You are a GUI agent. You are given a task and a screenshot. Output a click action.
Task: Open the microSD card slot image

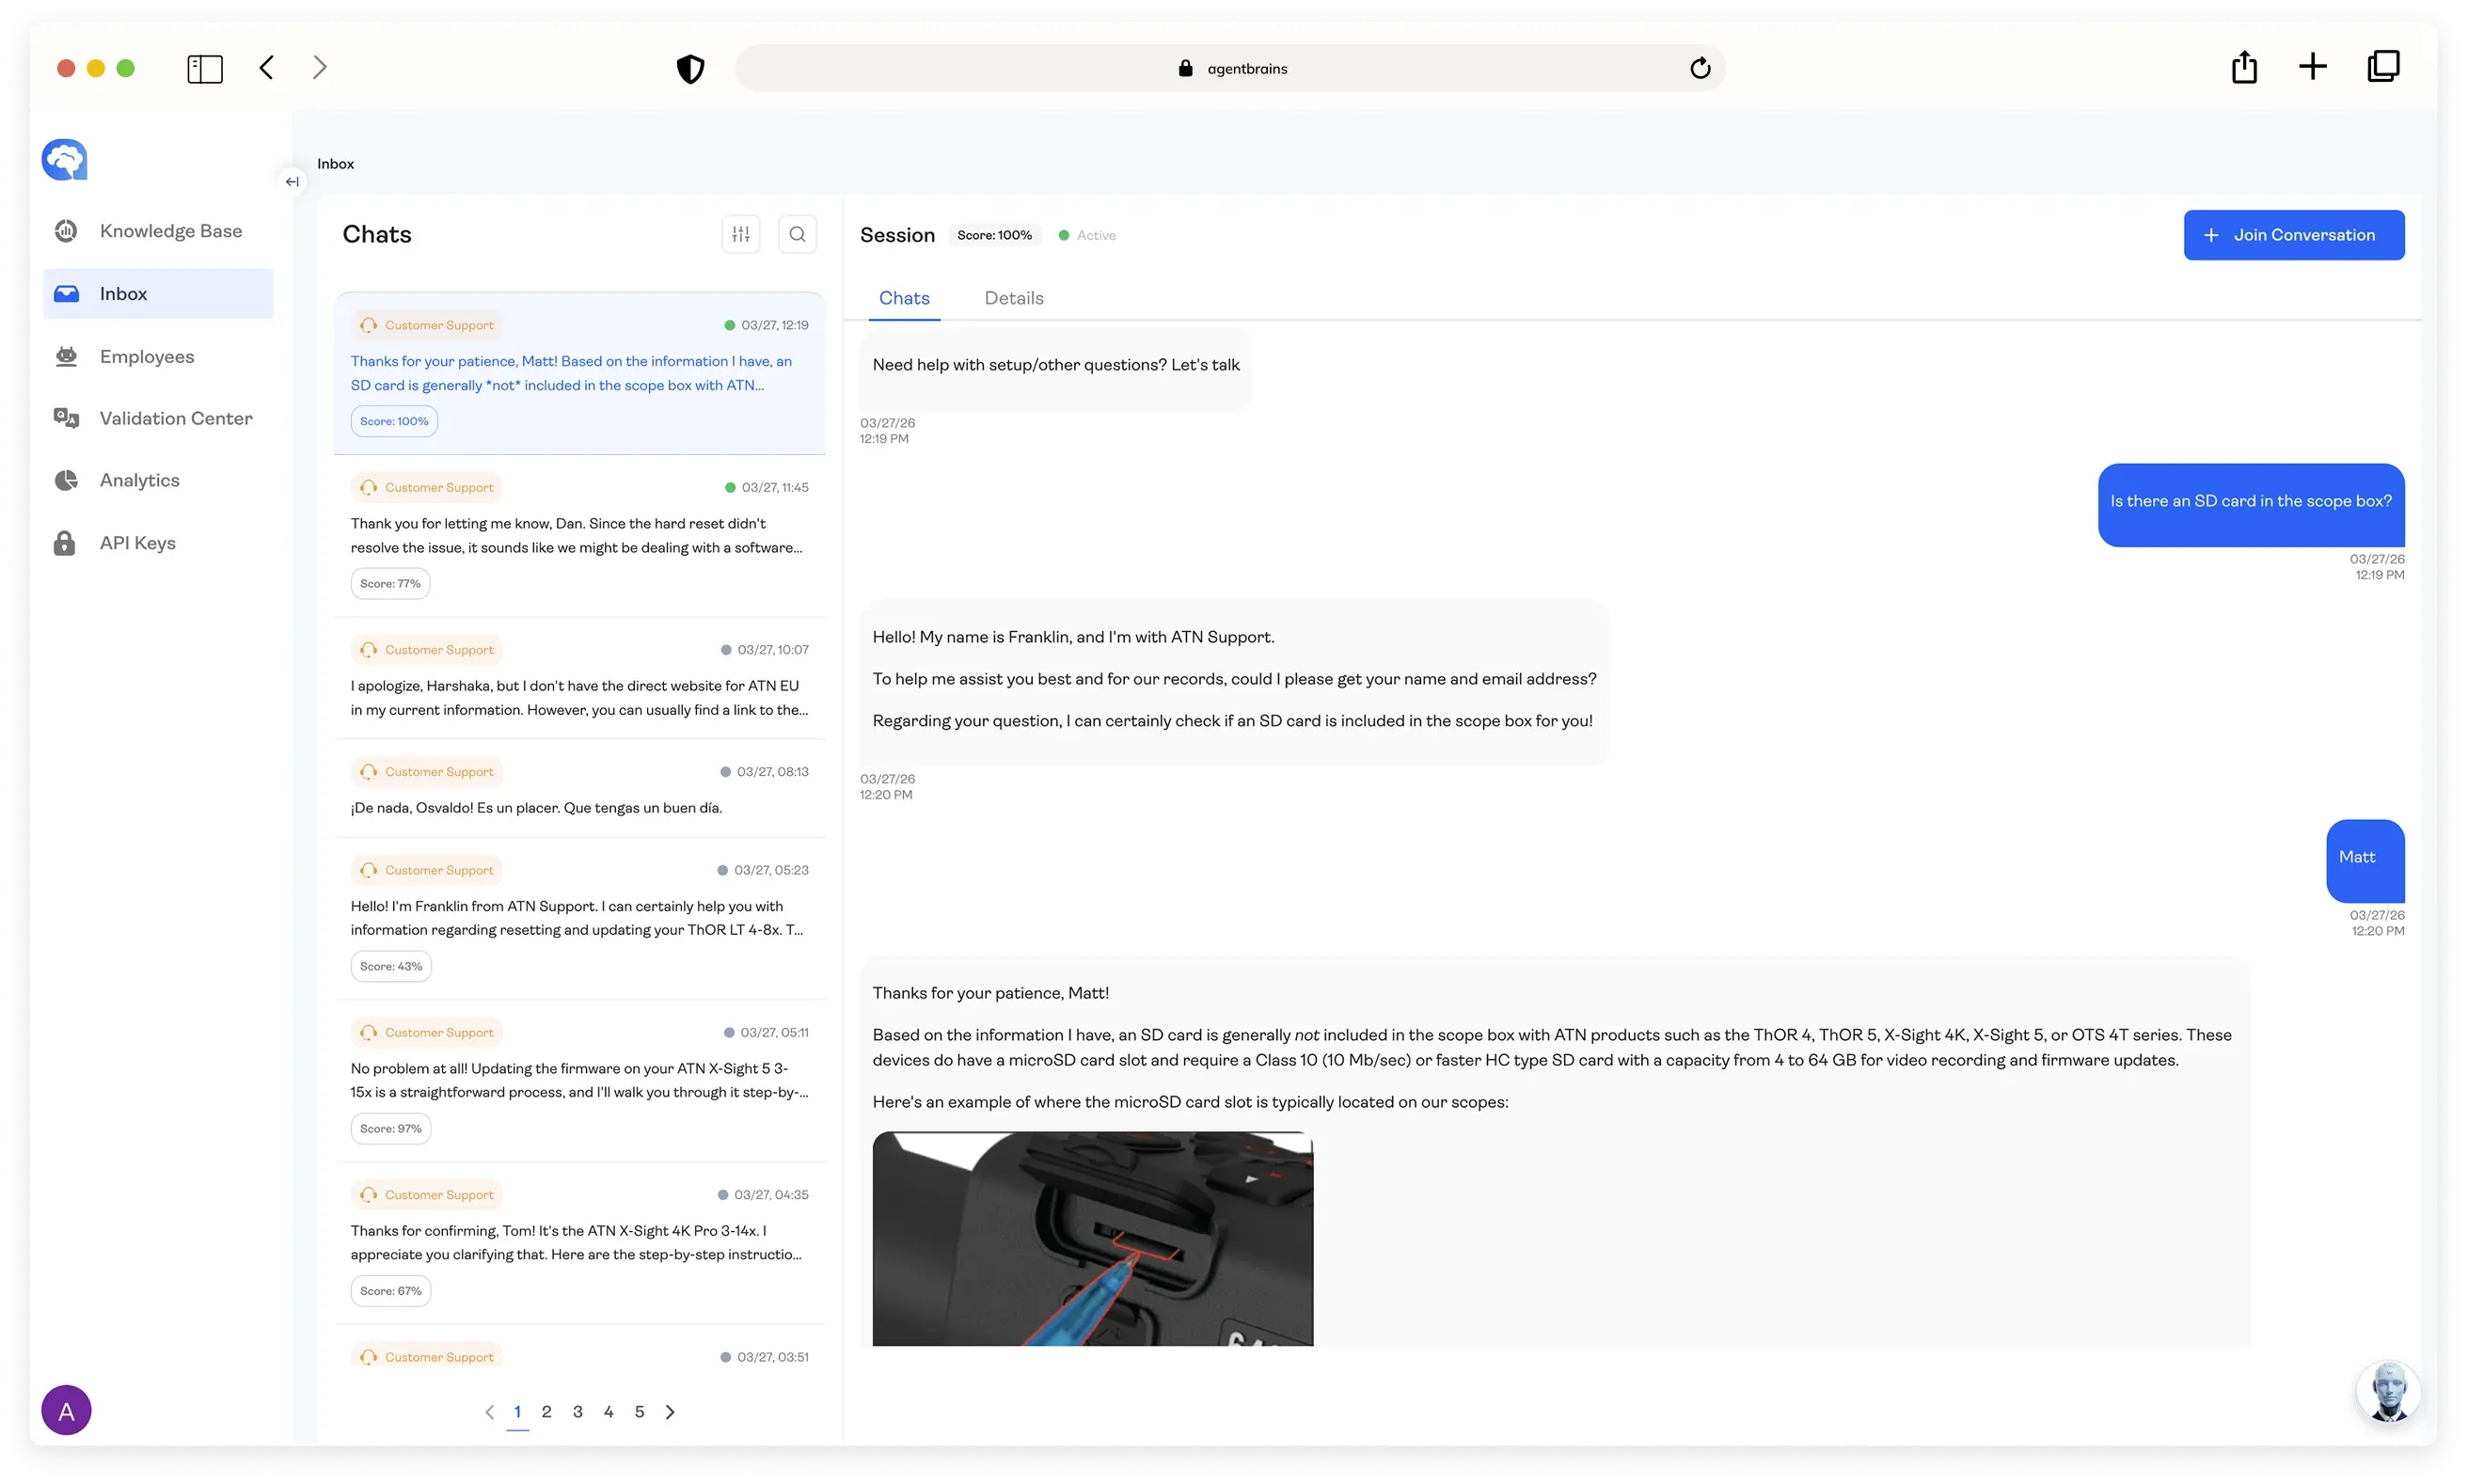1092,1239
